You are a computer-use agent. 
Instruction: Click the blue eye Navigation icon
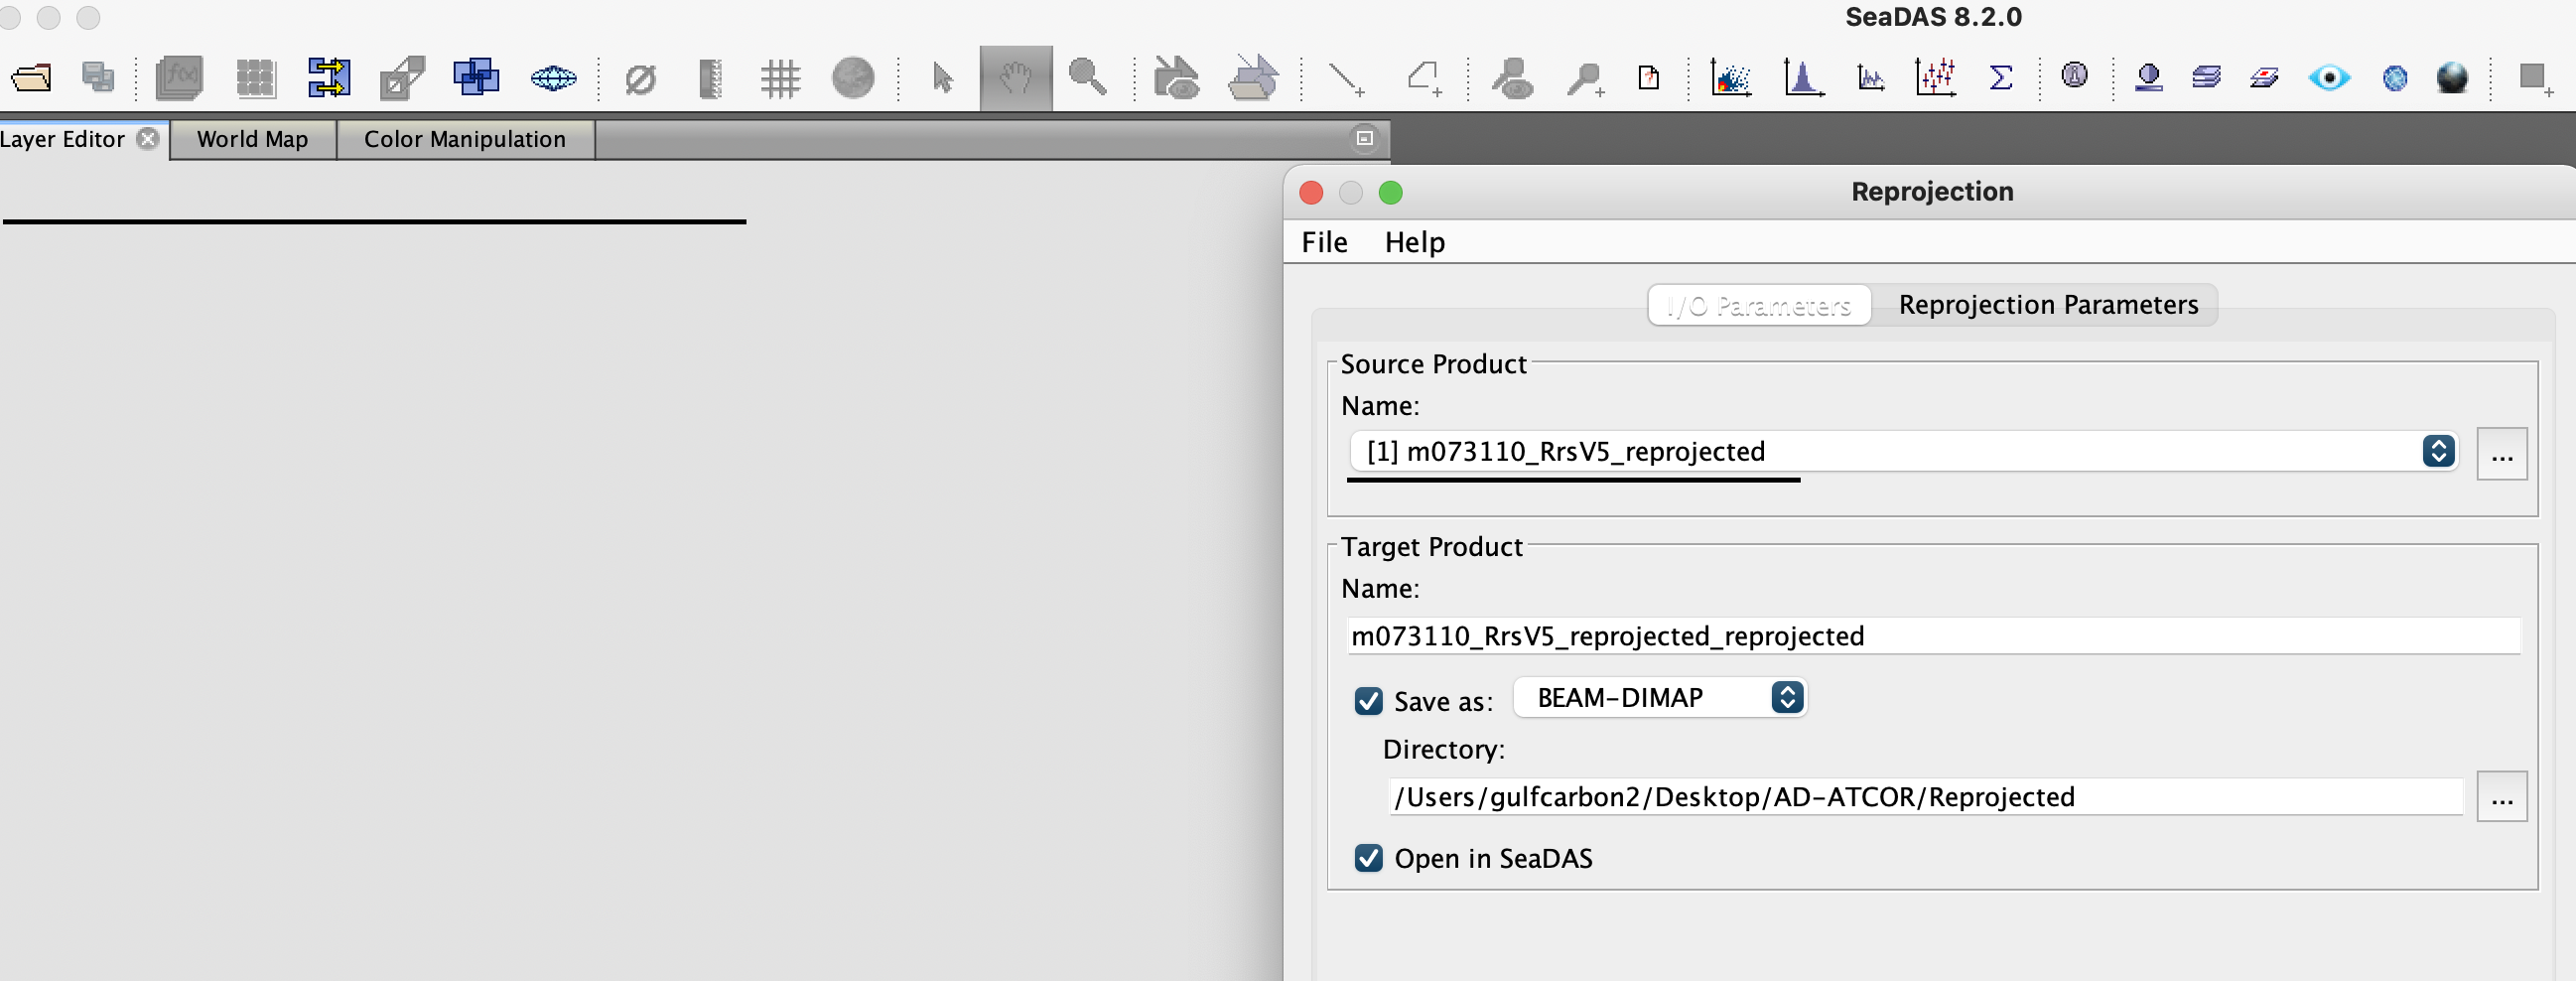click(x=2329, y=78)
